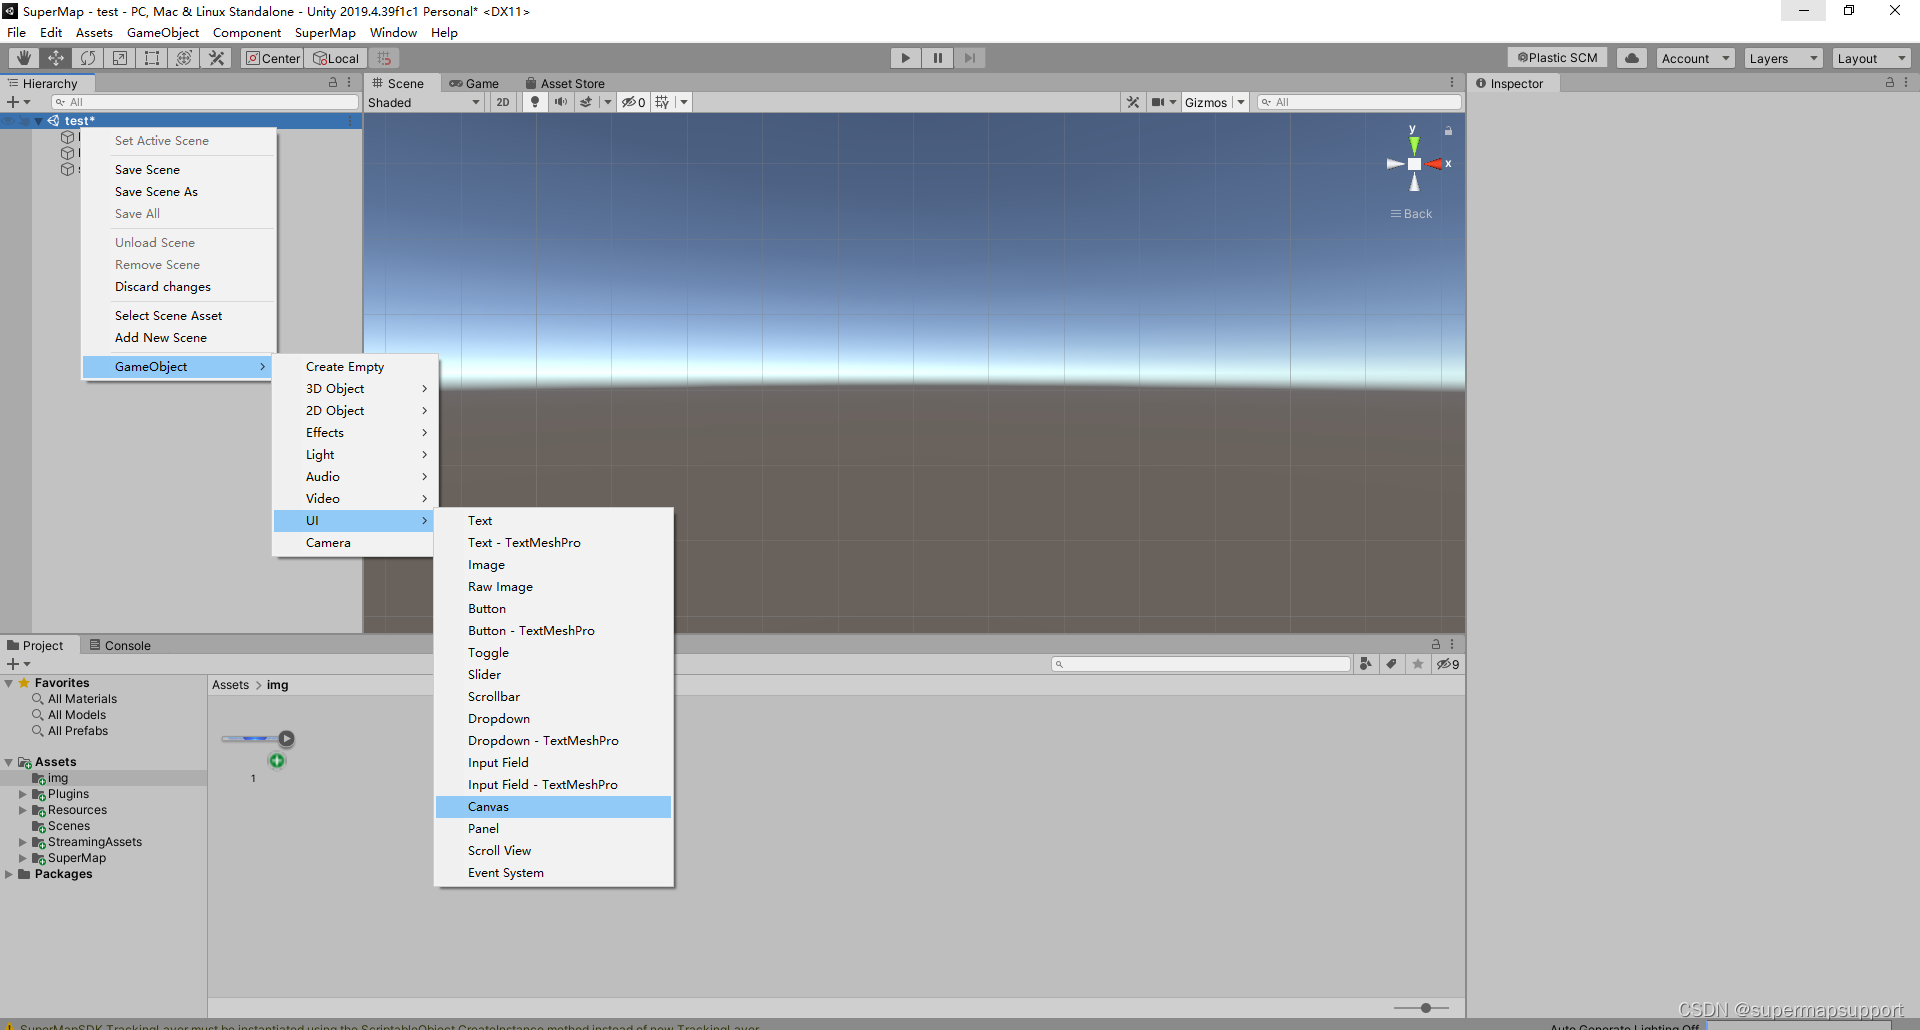Image resolution: width=1920 pixels, height=1030 pixels.
Task: Select the Rotate tool
Action: coord(88,57)
